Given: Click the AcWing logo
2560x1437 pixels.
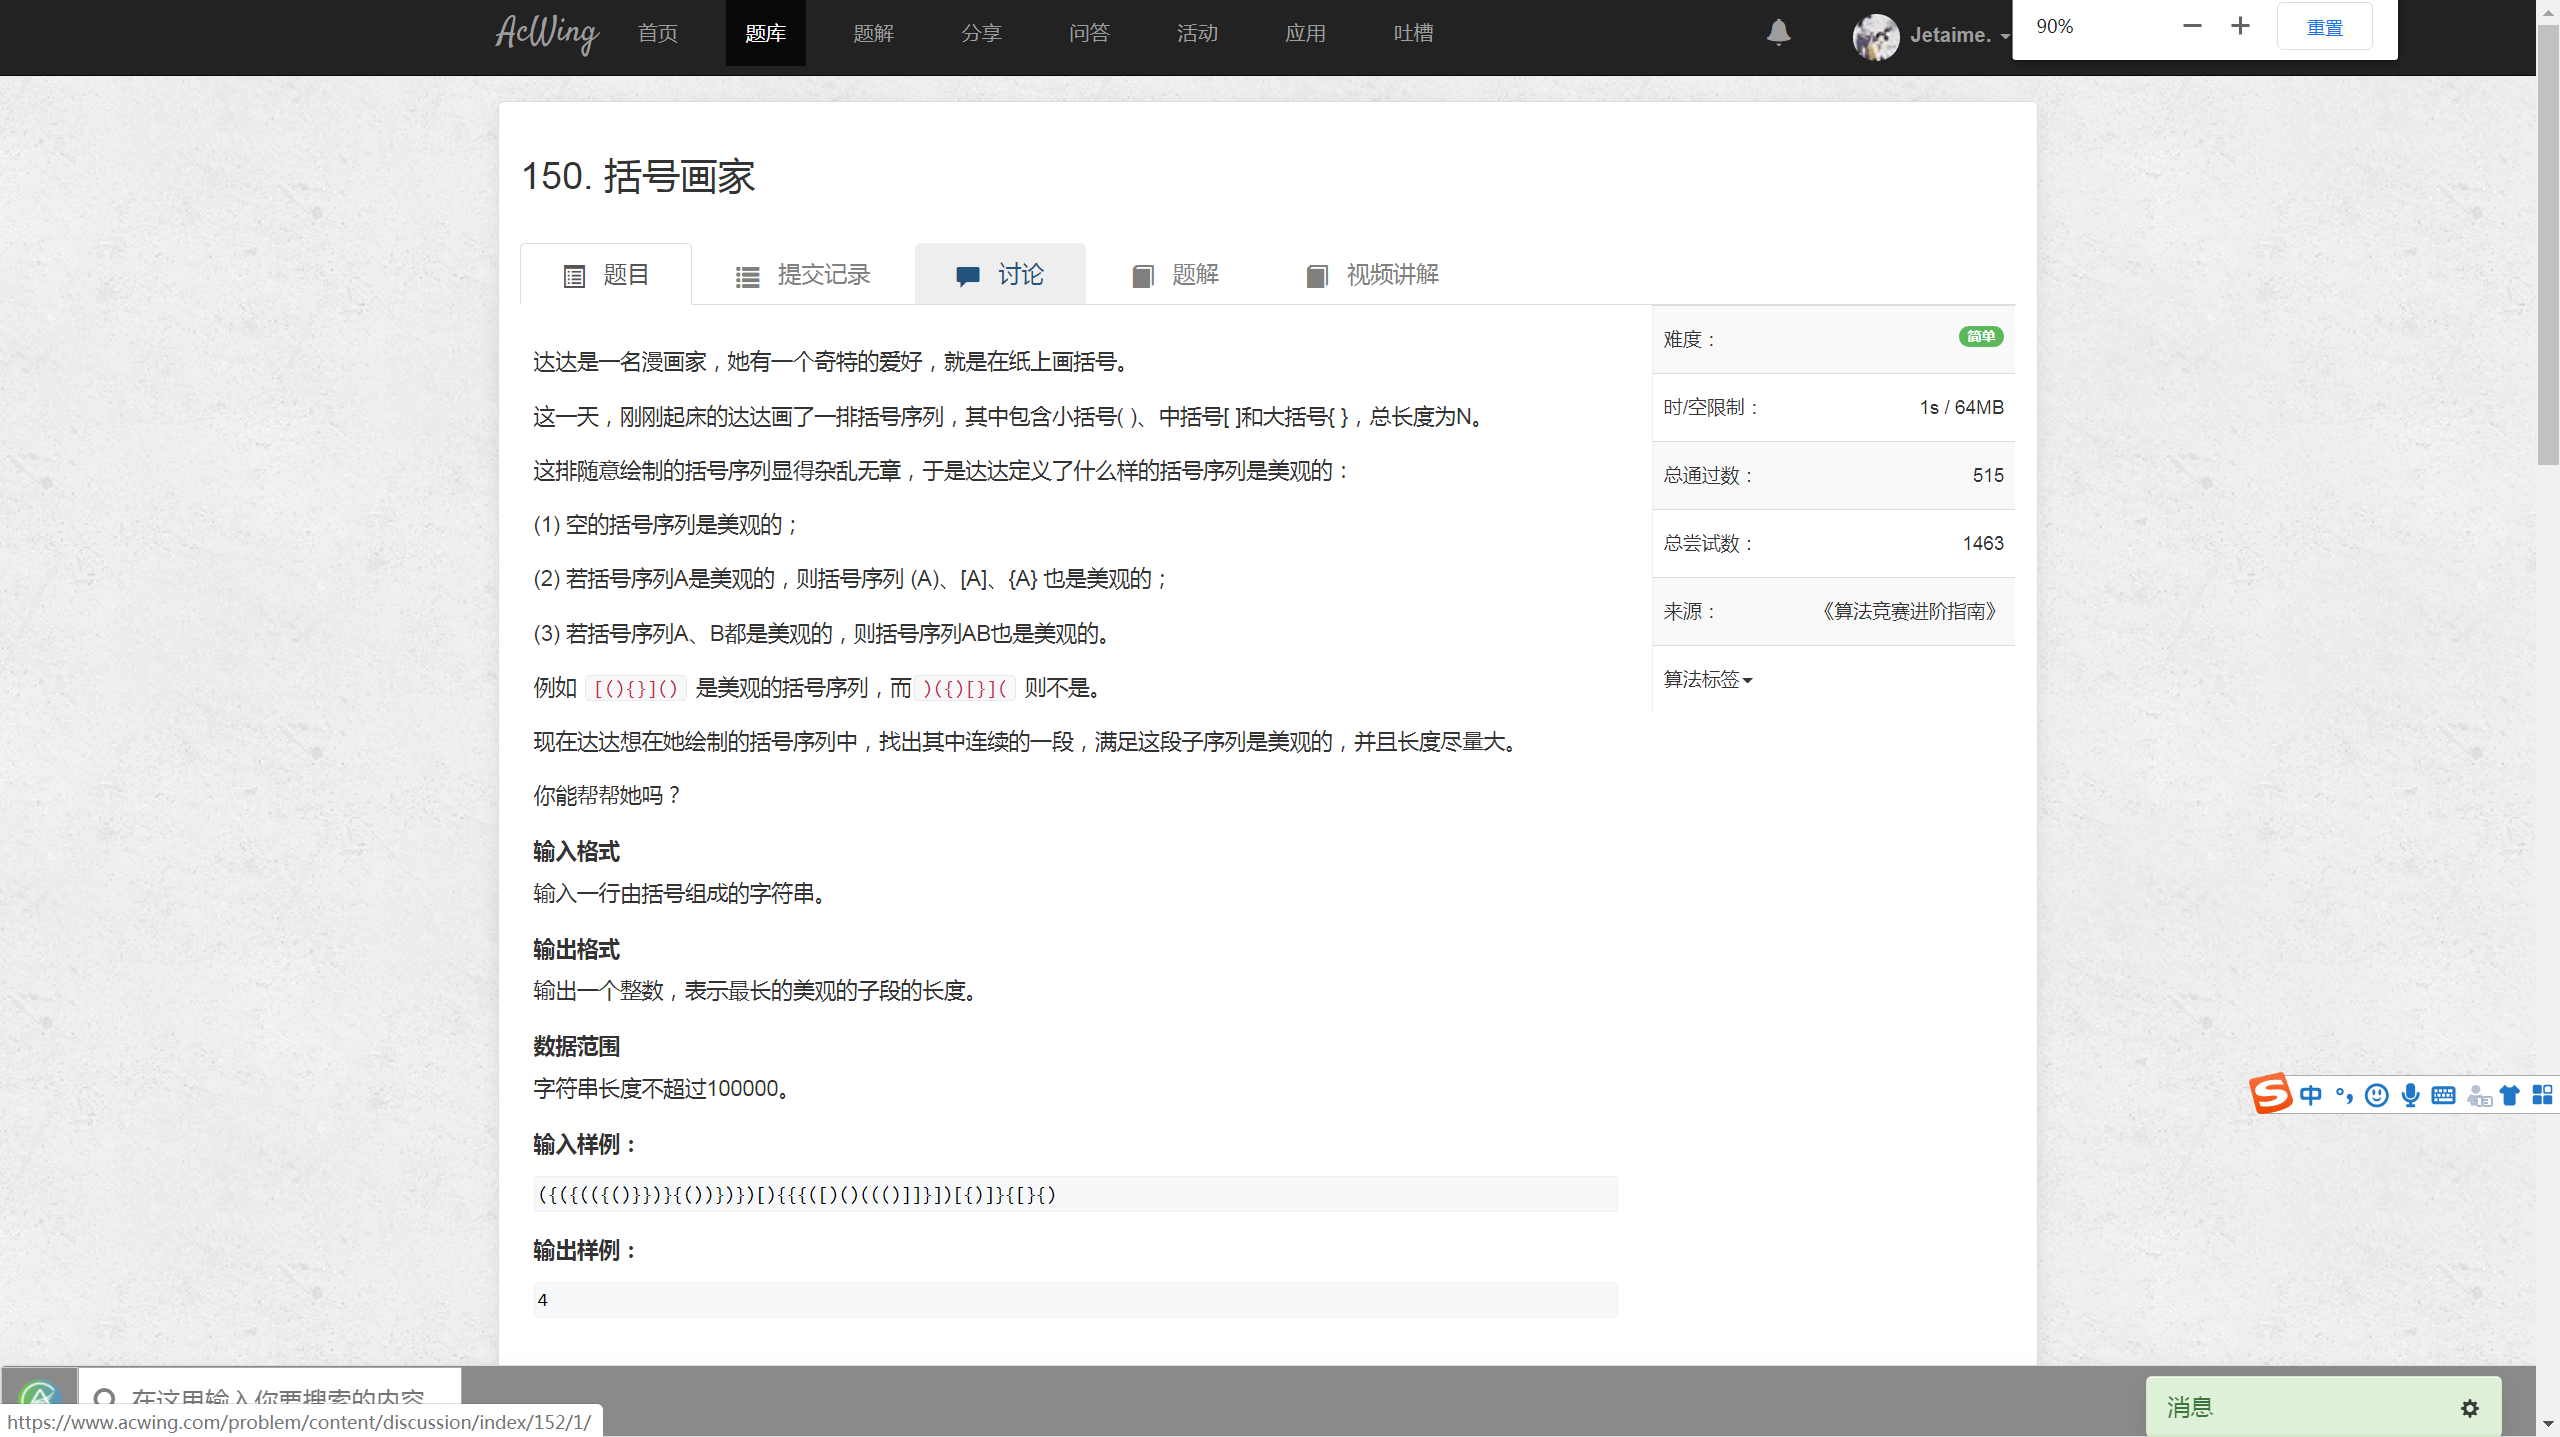Looking at the screenshot, I should 547,33.
